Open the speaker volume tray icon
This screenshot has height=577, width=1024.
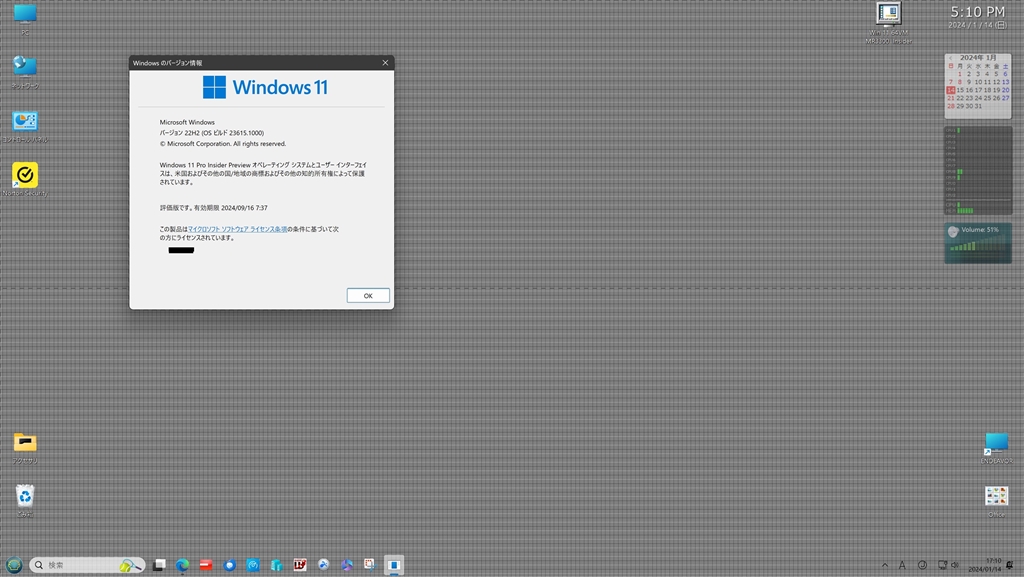point(955,565)
